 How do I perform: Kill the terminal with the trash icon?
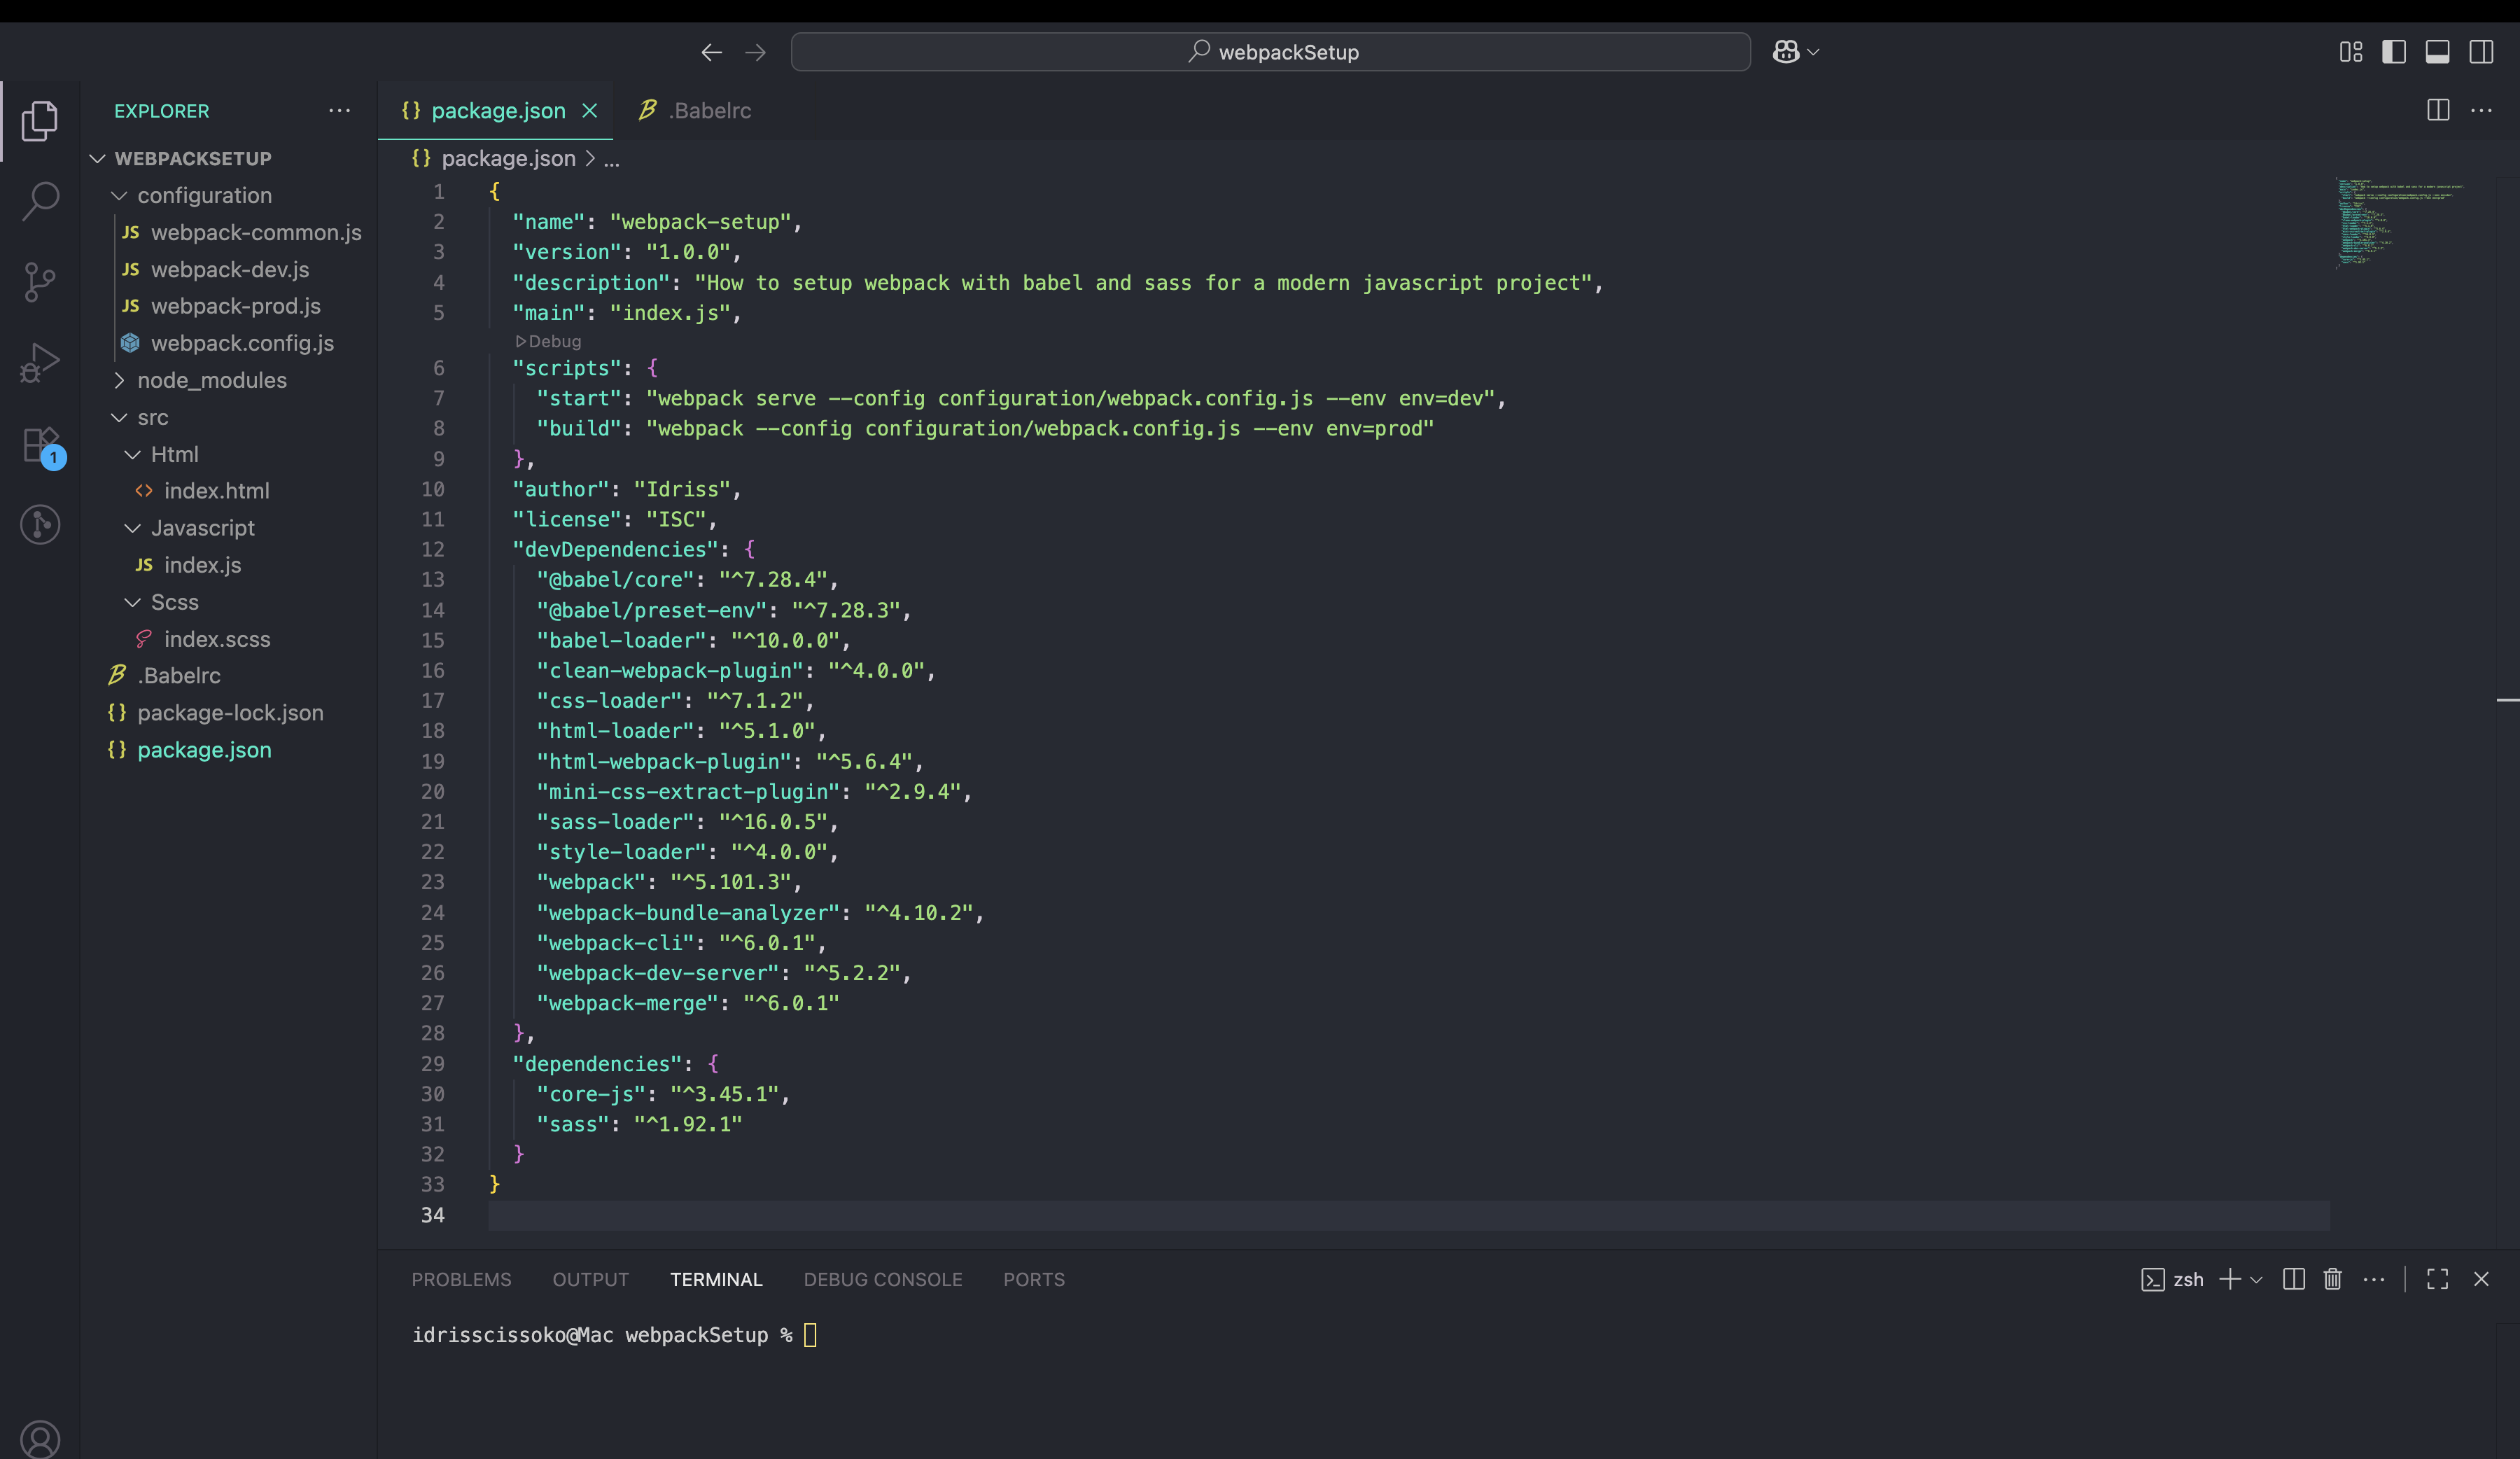tap(2333, 1279)
